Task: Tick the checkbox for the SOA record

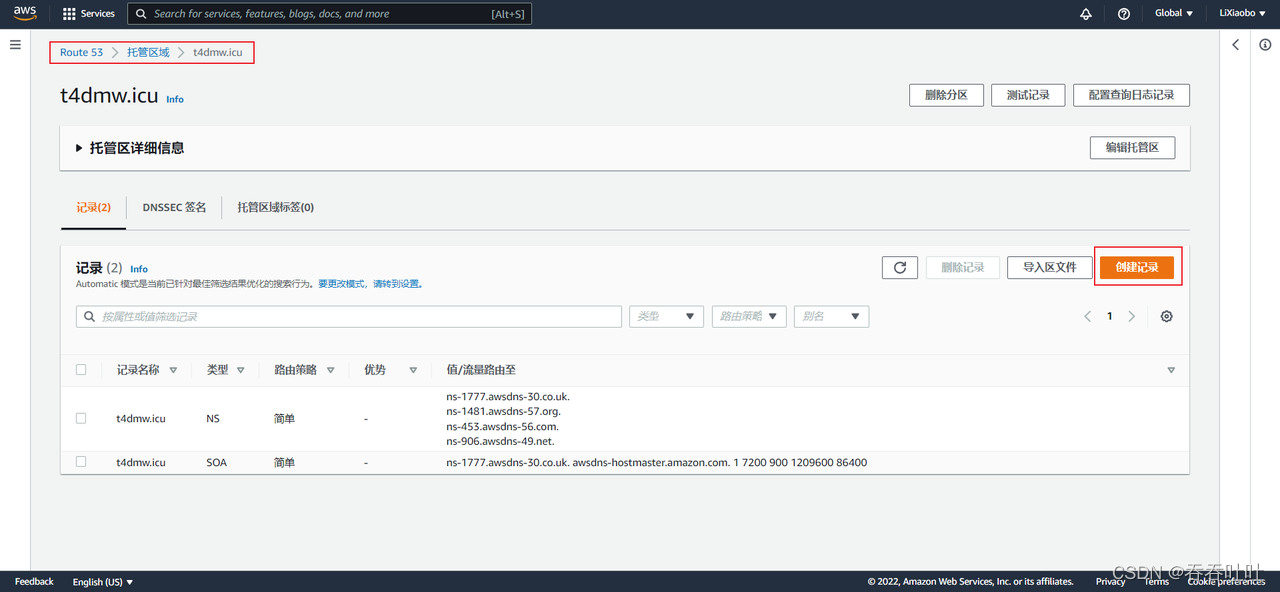Action: pos(81,462)
